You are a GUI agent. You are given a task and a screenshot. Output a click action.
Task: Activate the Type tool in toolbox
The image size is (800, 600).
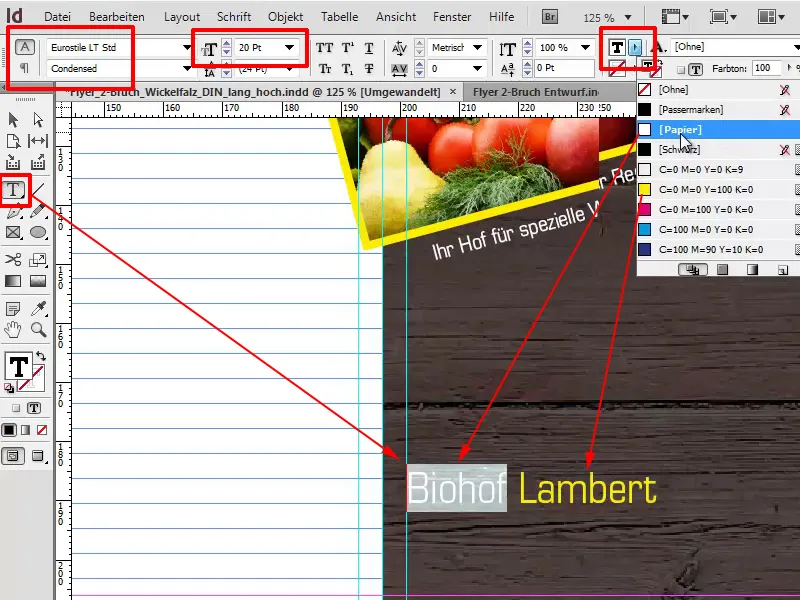tap(13, 190)
